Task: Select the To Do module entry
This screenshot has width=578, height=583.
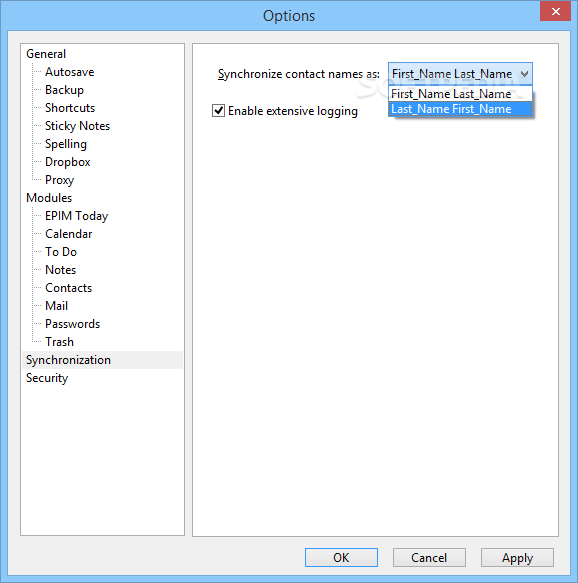Action: [61, 252]
